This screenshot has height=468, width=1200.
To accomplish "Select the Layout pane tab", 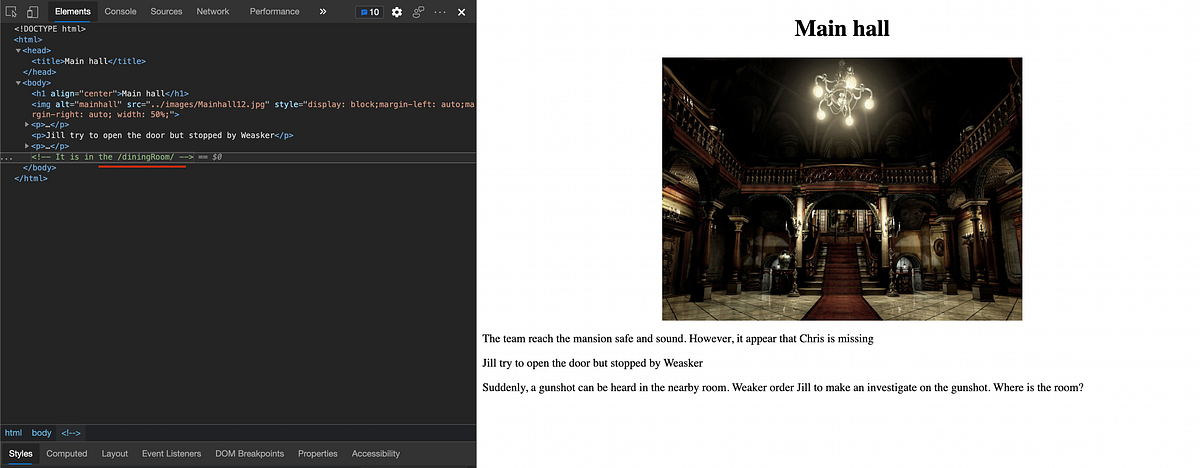I will click(115, 454).
